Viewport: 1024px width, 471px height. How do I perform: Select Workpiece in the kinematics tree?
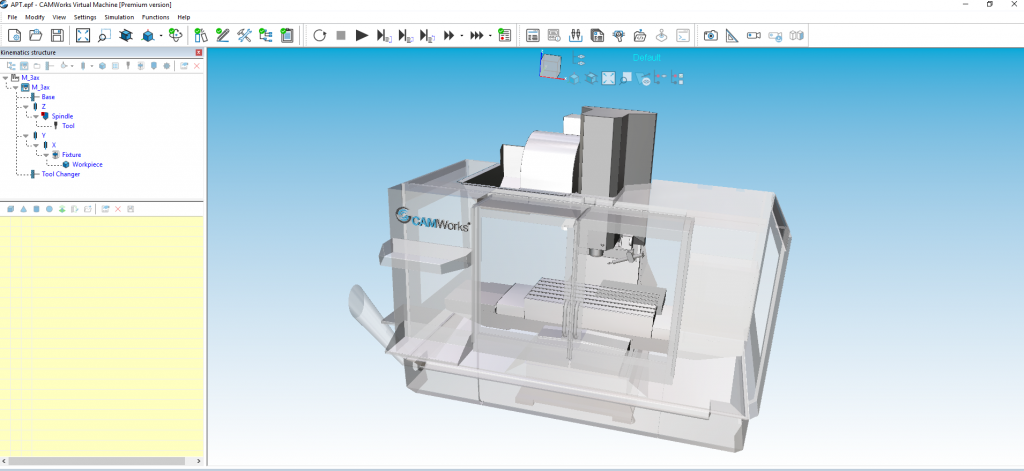(x=87, y=164)
